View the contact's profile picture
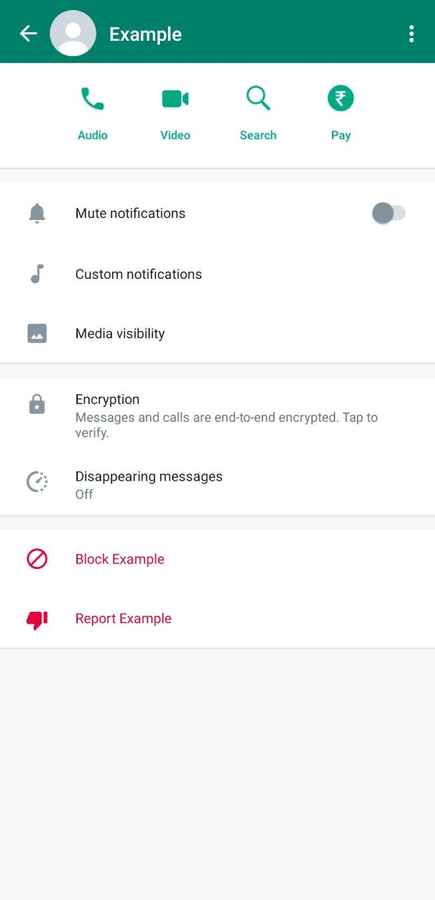This screenshot has width=435, height=900. [73, 34]
